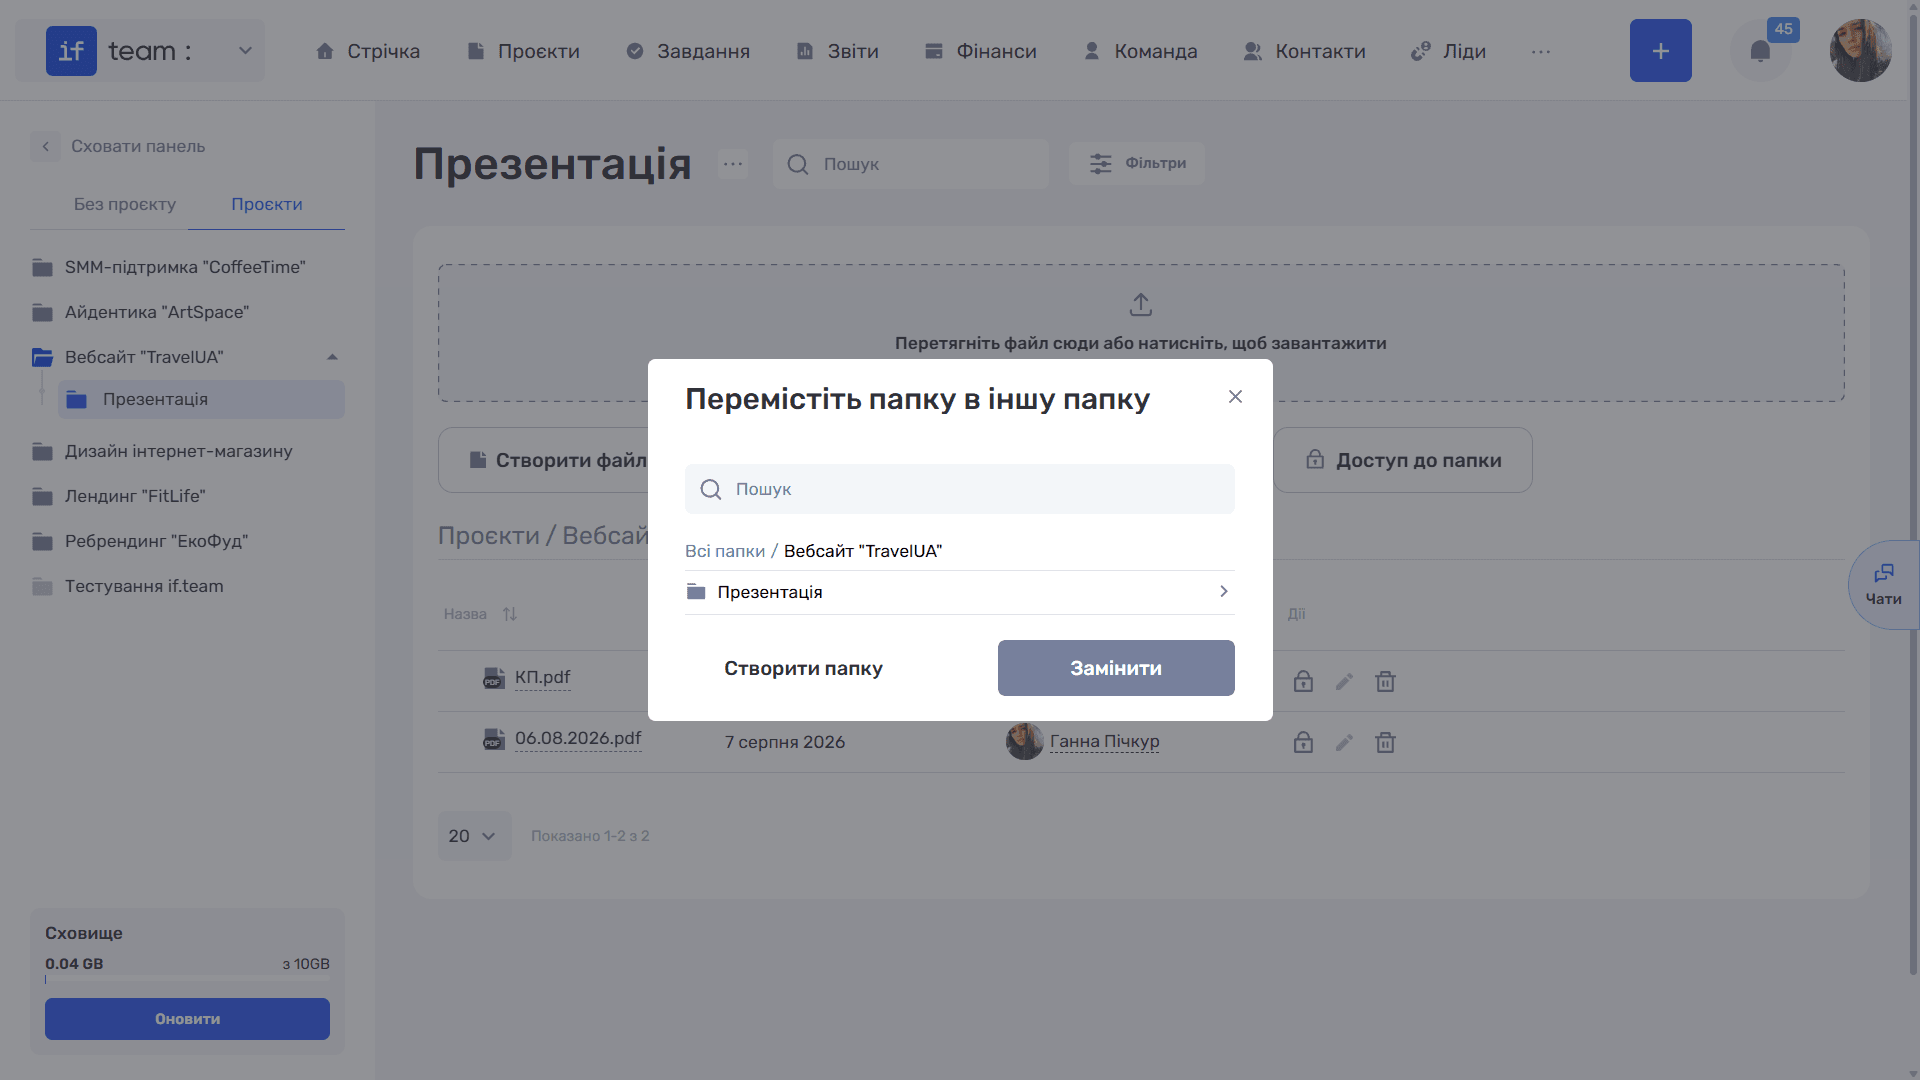Go to Проєкти in top navigation
This screenshot has height=1080, width=1920.
click(523, 51)
